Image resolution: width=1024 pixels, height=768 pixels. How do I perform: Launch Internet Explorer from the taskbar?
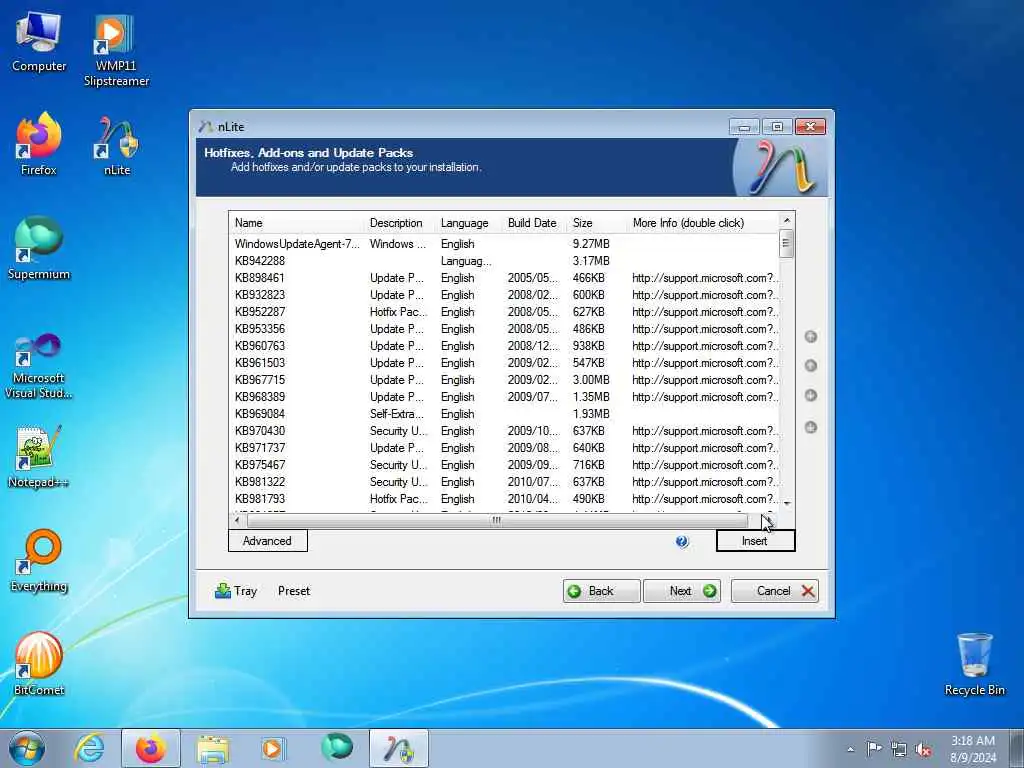89,748
